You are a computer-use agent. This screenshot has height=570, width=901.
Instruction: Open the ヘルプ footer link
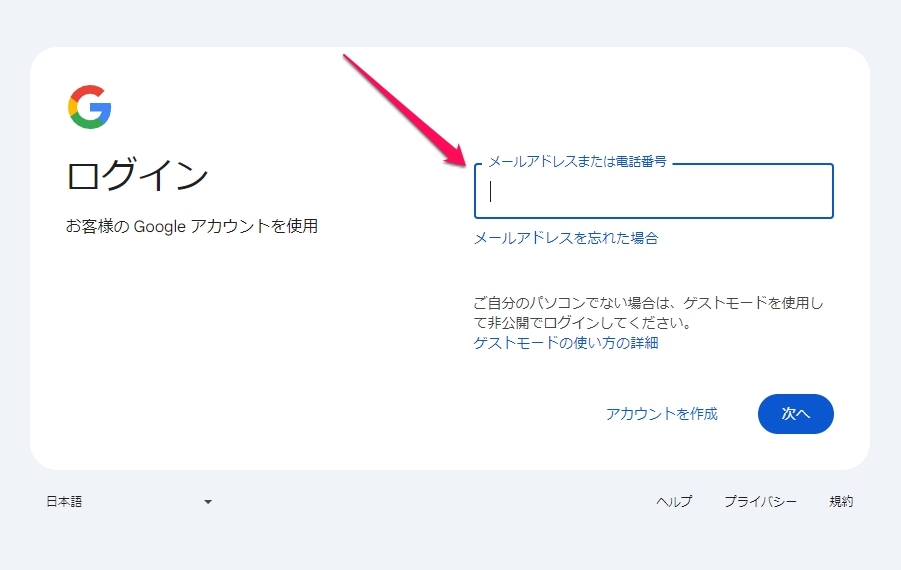[x=674, y=502]
